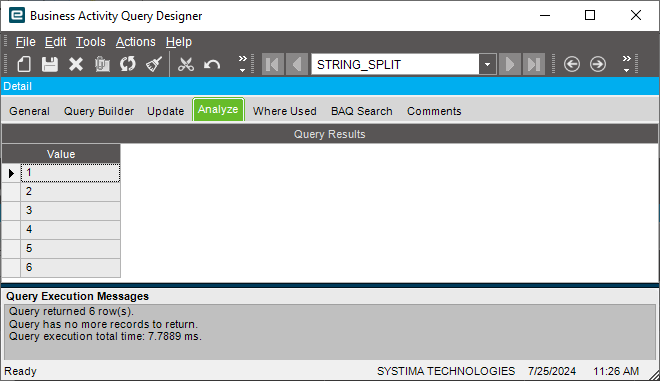Click the Refresh arrows icon
The image size is (660, 381).
(x=128, y=64)
